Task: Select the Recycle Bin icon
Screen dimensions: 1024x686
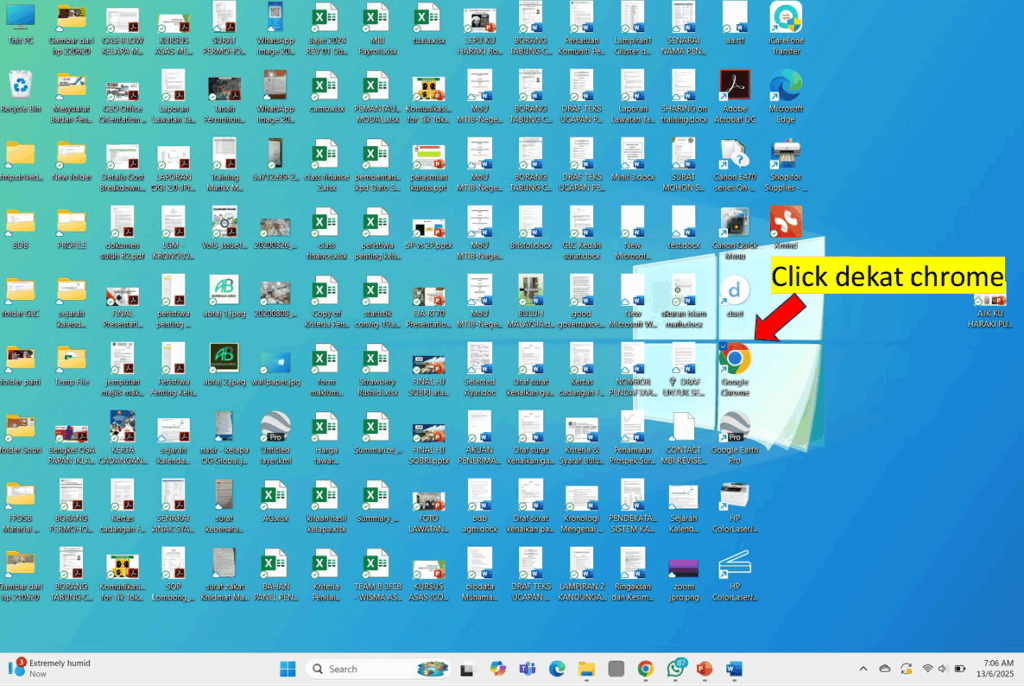Action: coord(20,87)
